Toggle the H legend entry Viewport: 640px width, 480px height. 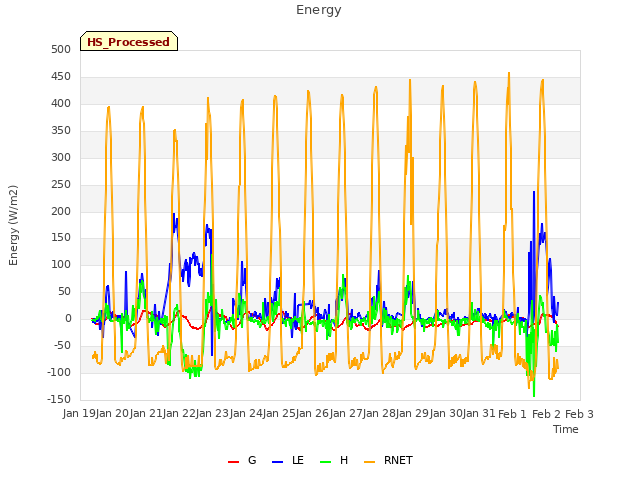pos(334,460)
